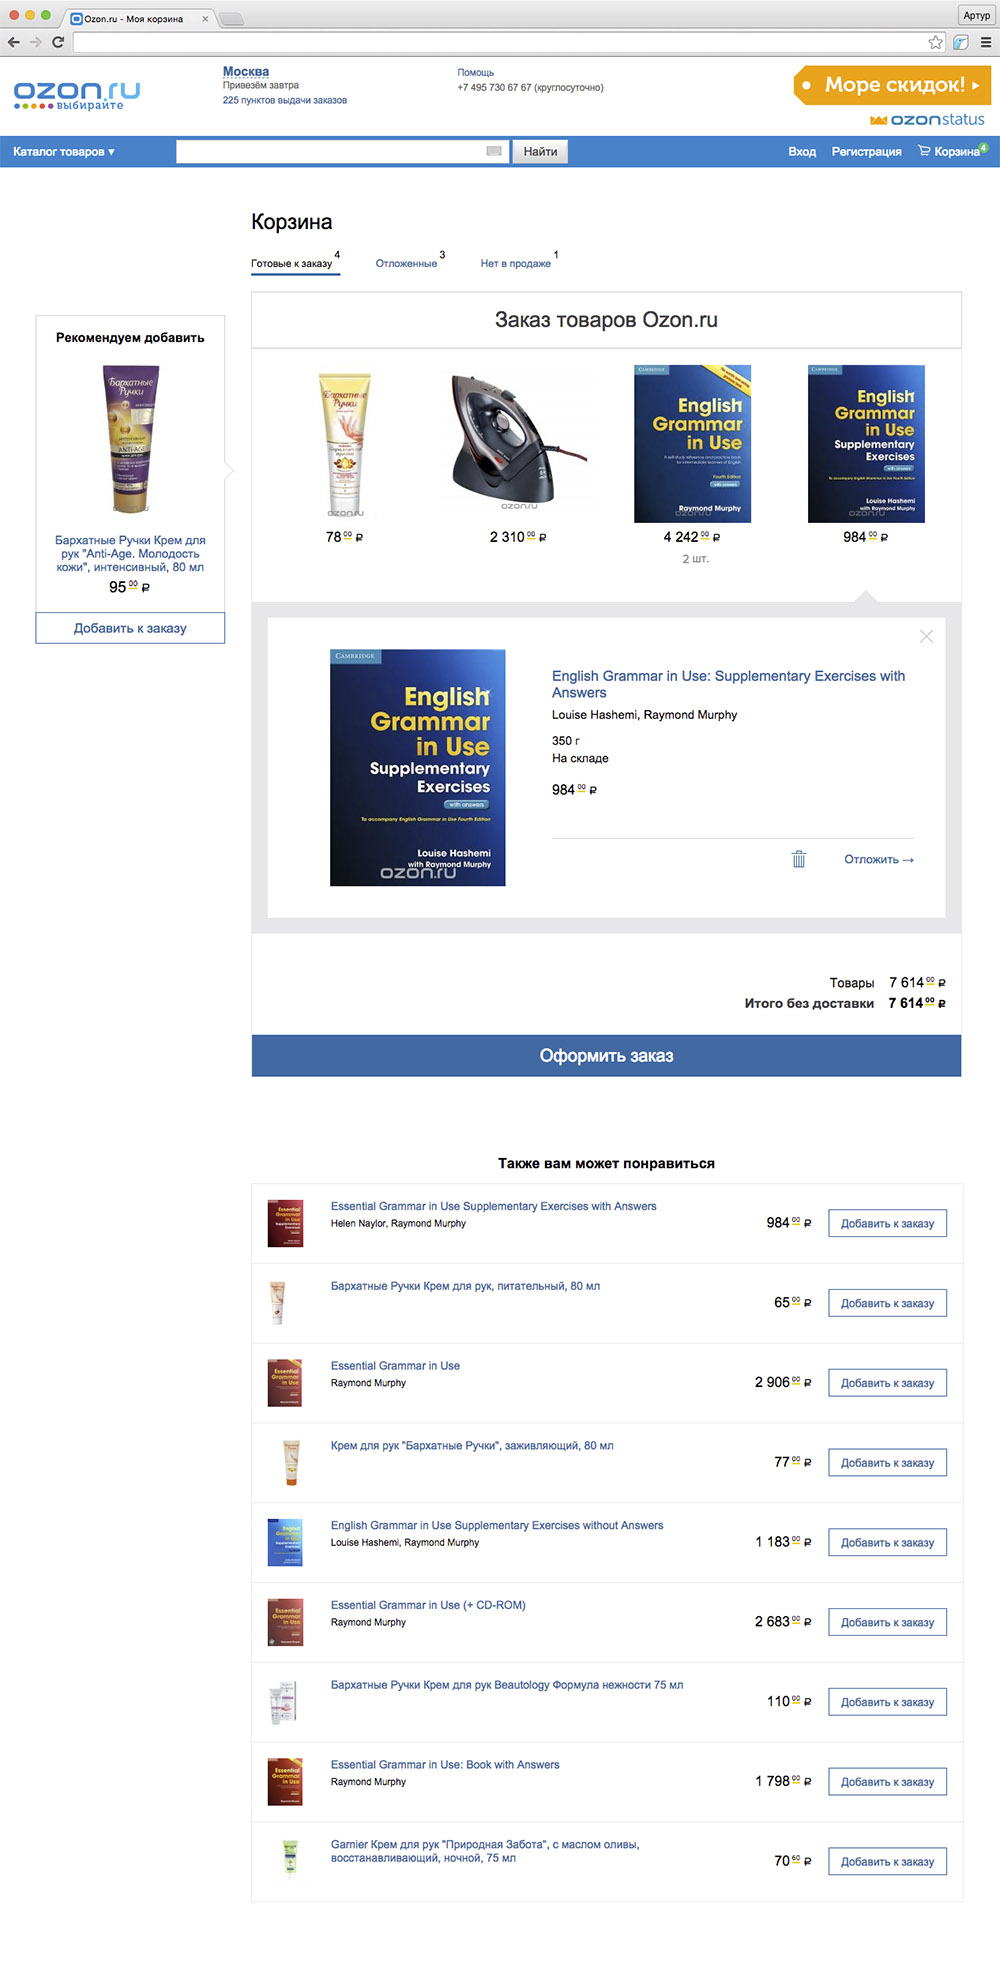This screenshot has width=1000, height=1981.
Task: Open Essential Grammar in Use Supplementary Exercises with Answers link
Action: tap(494, 1206)
